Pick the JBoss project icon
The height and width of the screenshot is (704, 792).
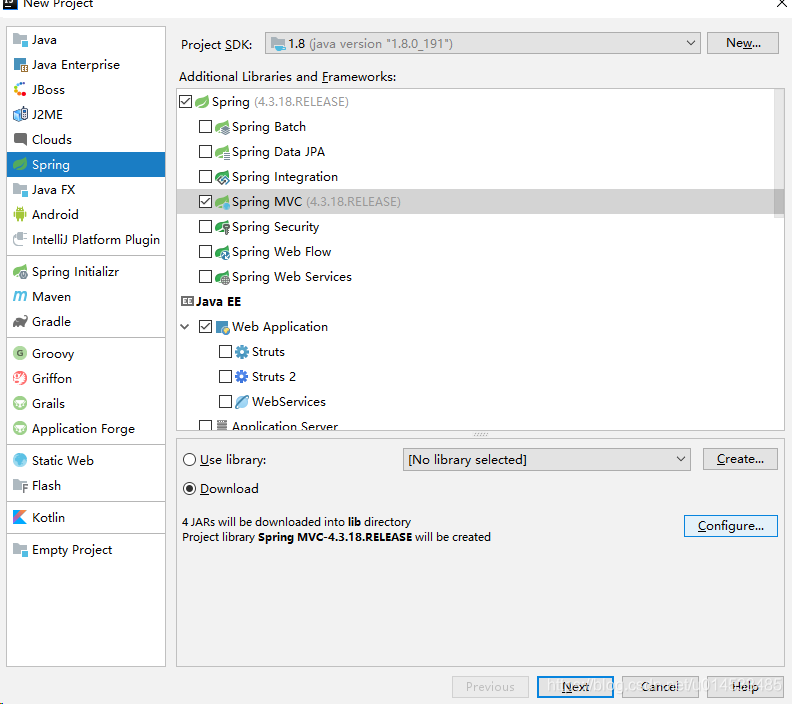(x=20, y=89)
